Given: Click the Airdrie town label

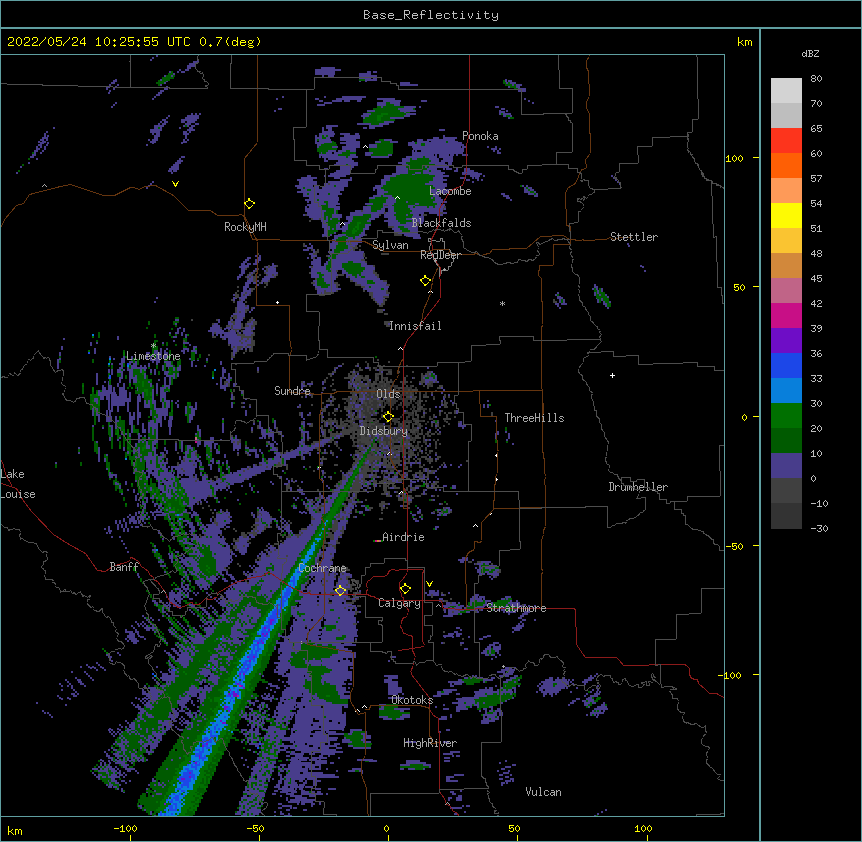Looking at the screenshot, I should pos(403,537).
